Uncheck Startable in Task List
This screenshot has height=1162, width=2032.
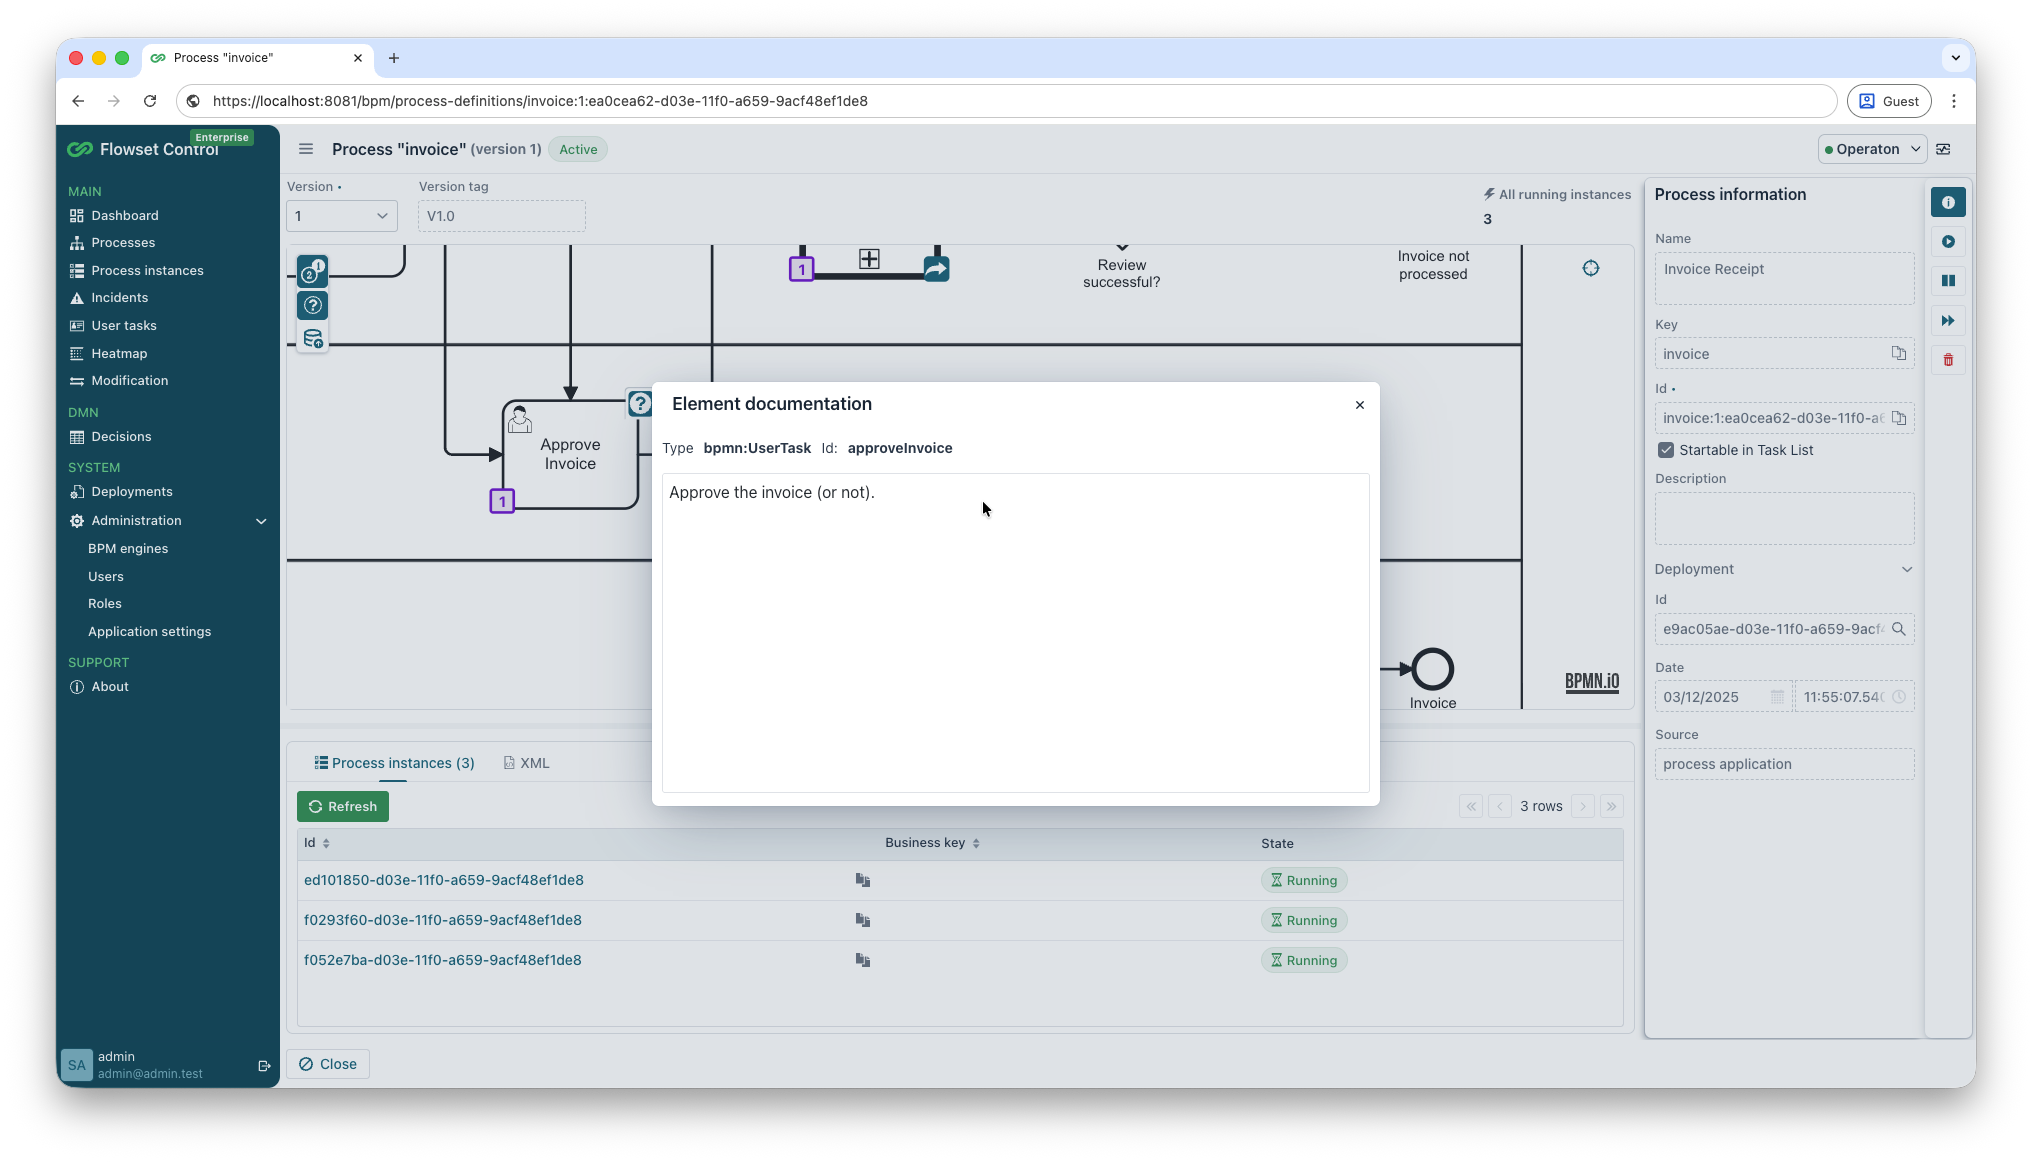click(x=1666, y=449)
